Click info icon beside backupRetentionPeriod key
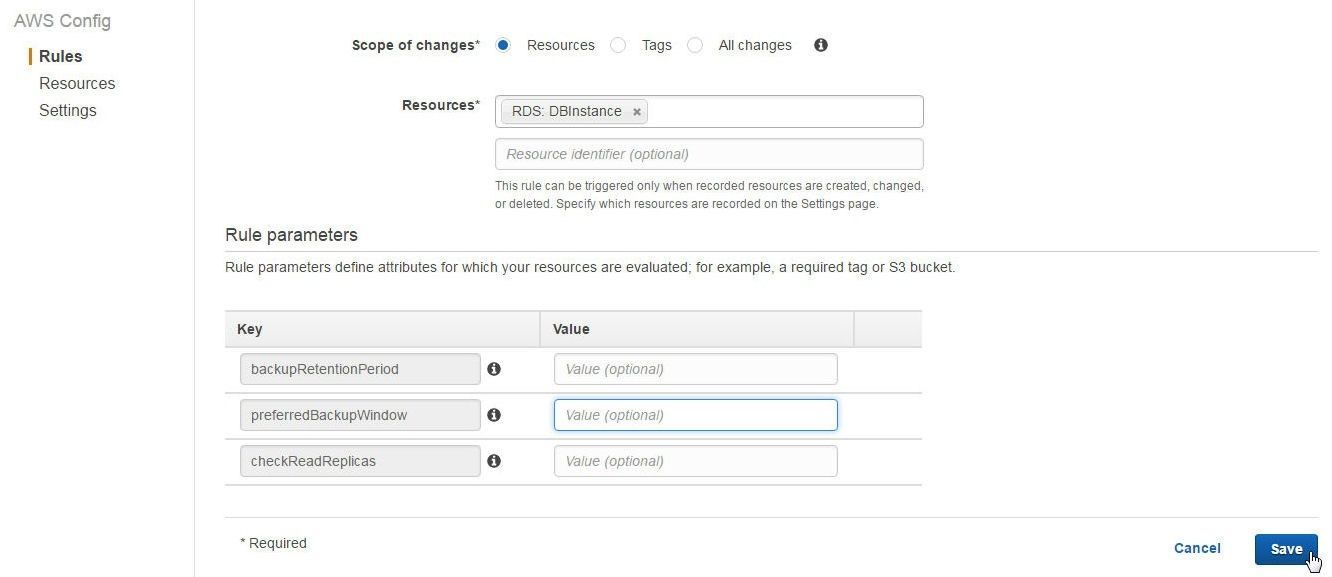The width and height of the screenshot is (1332, 577). 493,369
